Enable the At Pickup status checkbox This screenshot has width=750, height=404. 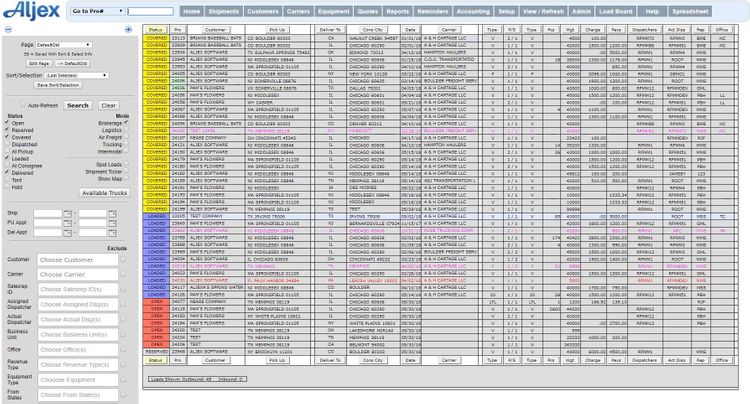(7, 151)
